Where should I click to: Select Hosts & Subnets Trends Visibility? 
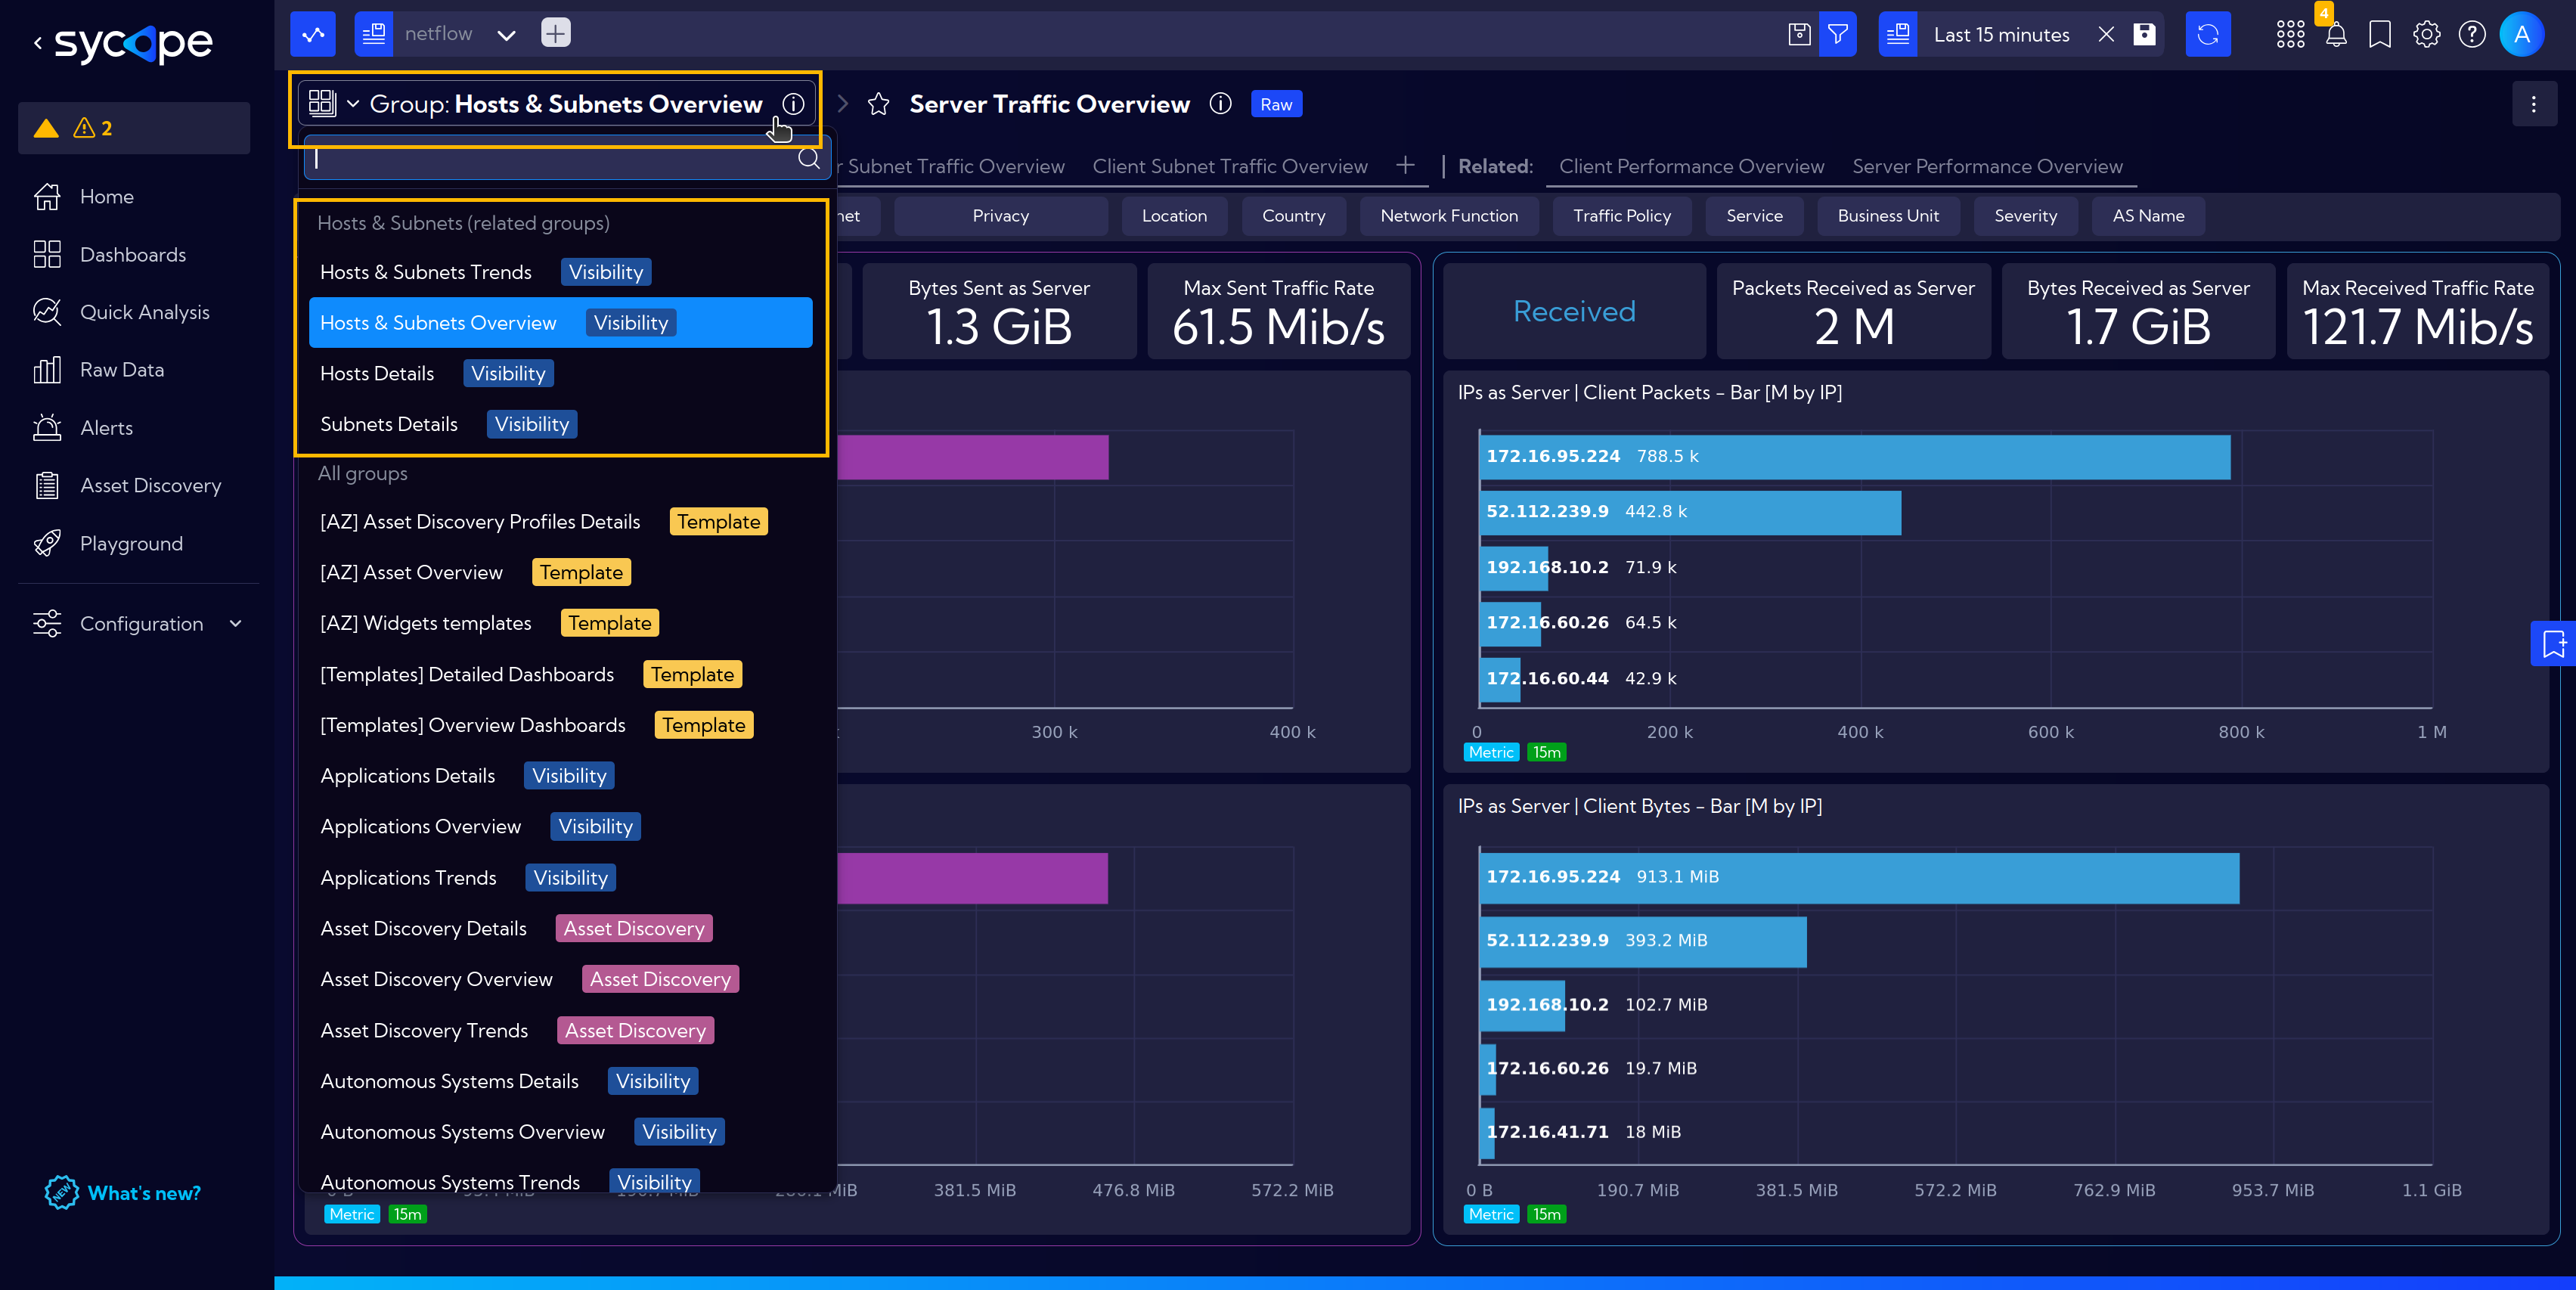click(485, 270)
